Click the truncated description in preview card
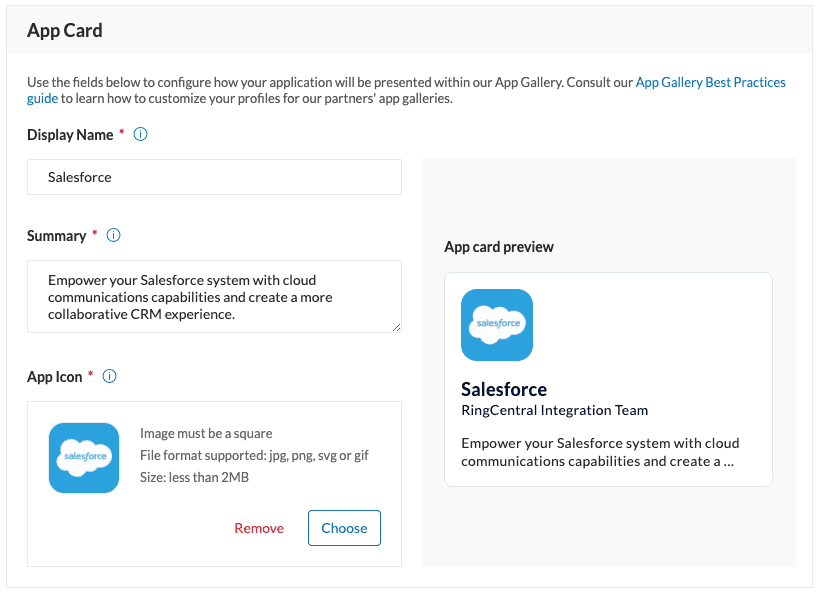The width and height of the screenshot is (820, 595). [x=600, y=452]
